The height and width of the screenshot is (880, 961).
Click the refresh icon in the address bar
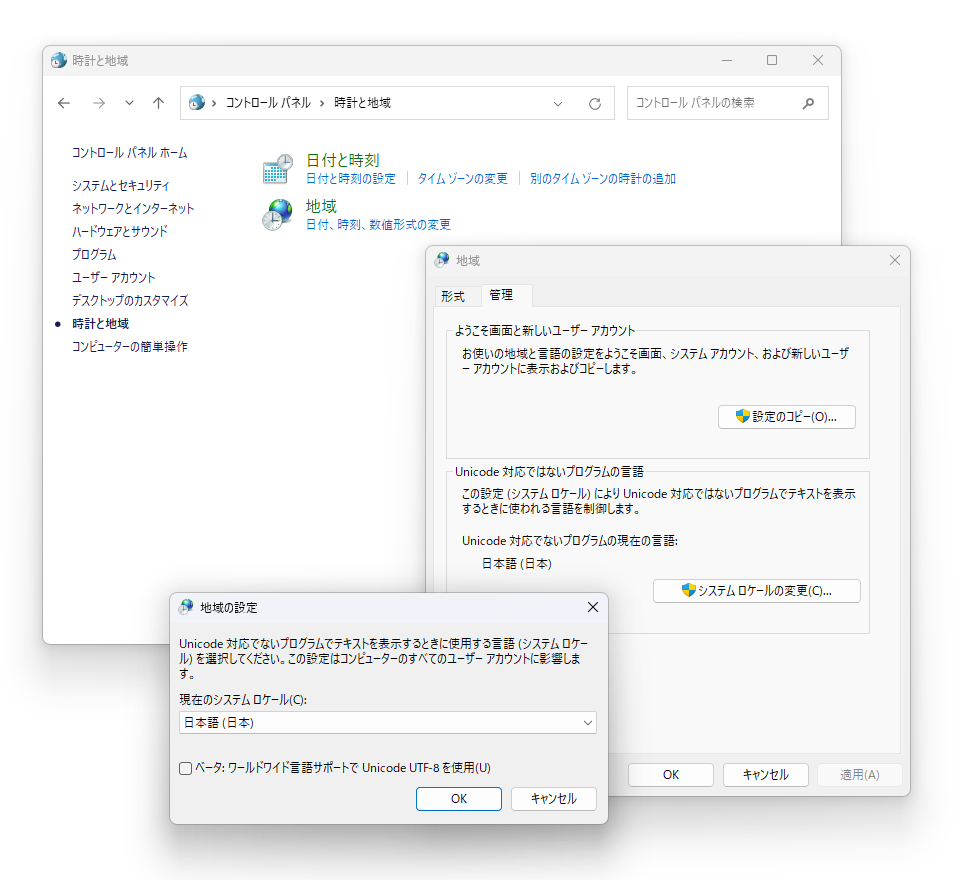pyautogui.click(x=594, y=103)
